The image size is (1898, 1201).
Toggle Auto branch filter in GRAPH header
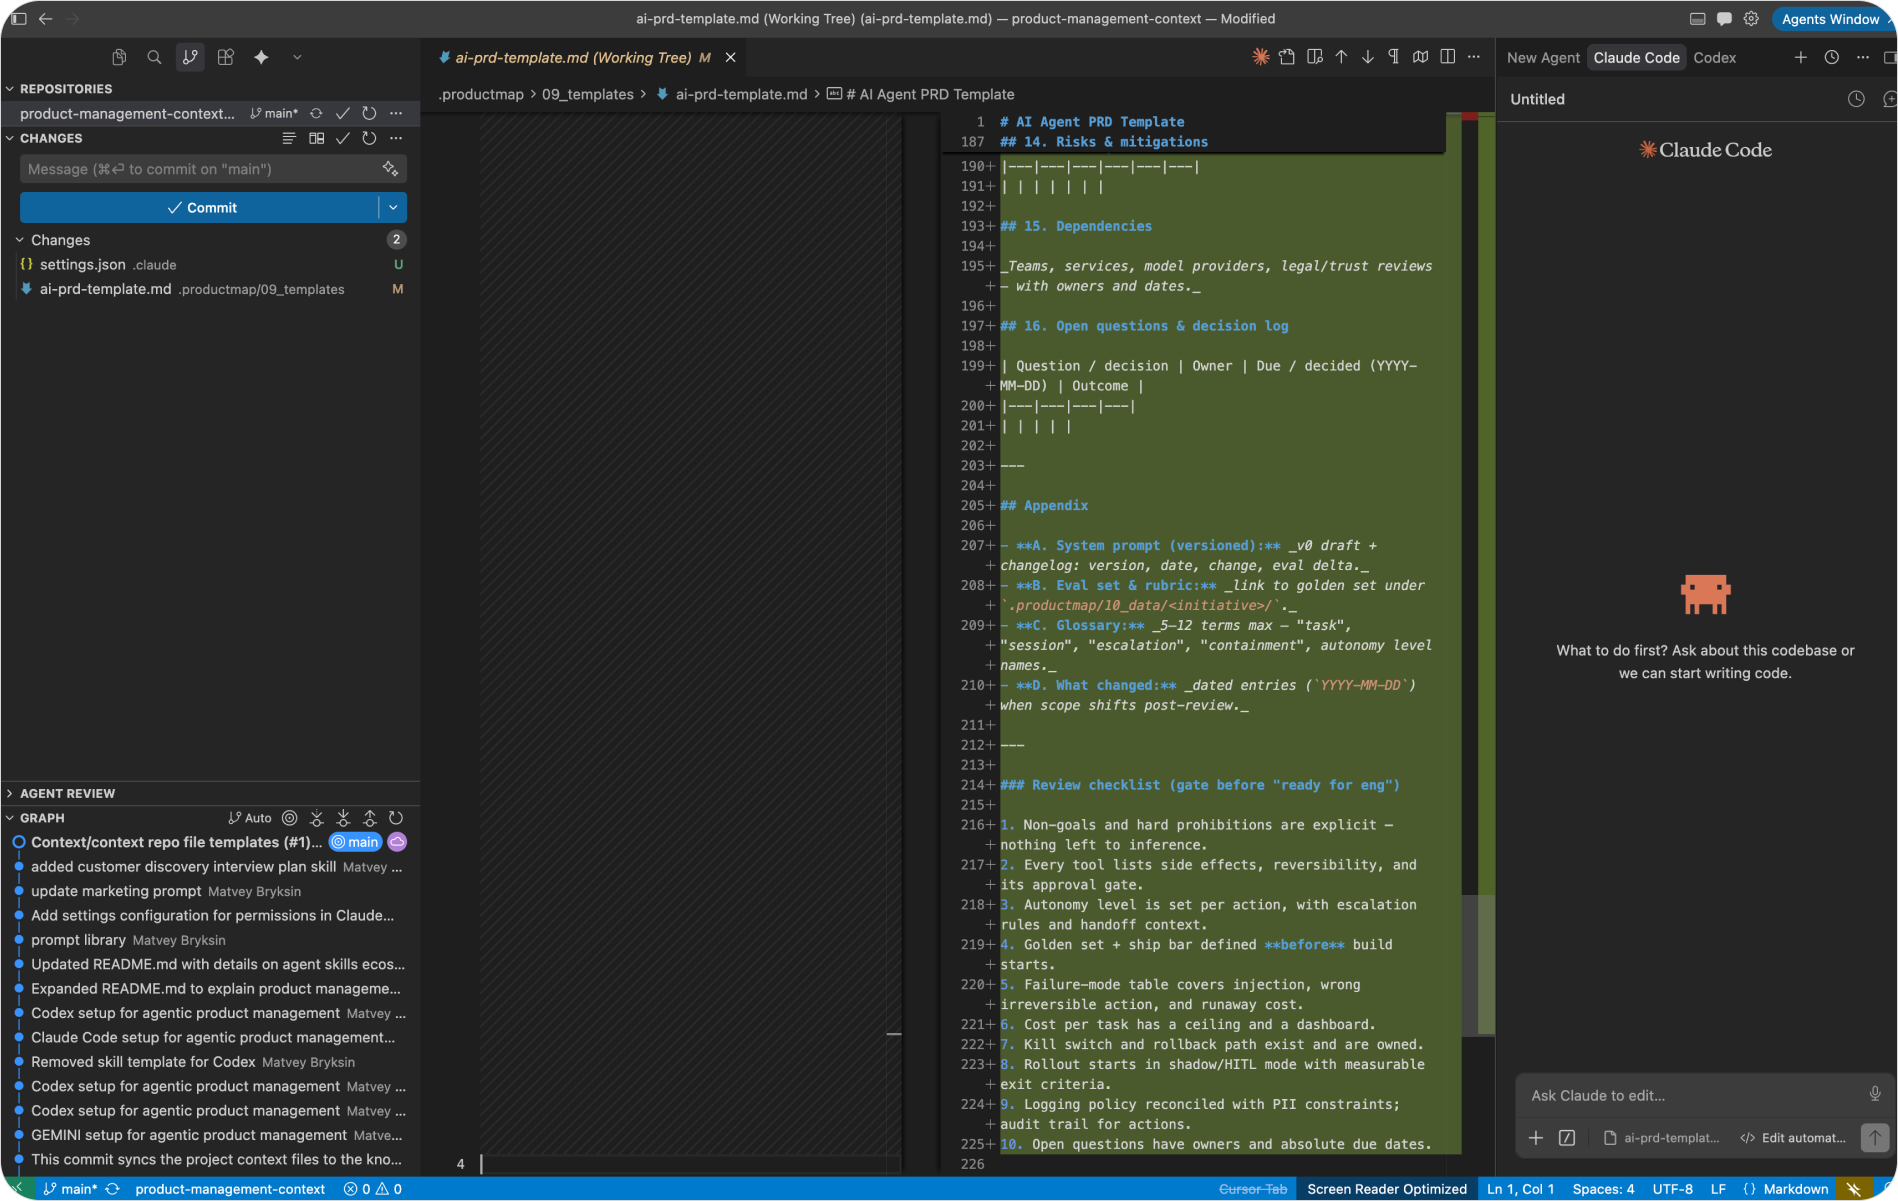[250, 818]
